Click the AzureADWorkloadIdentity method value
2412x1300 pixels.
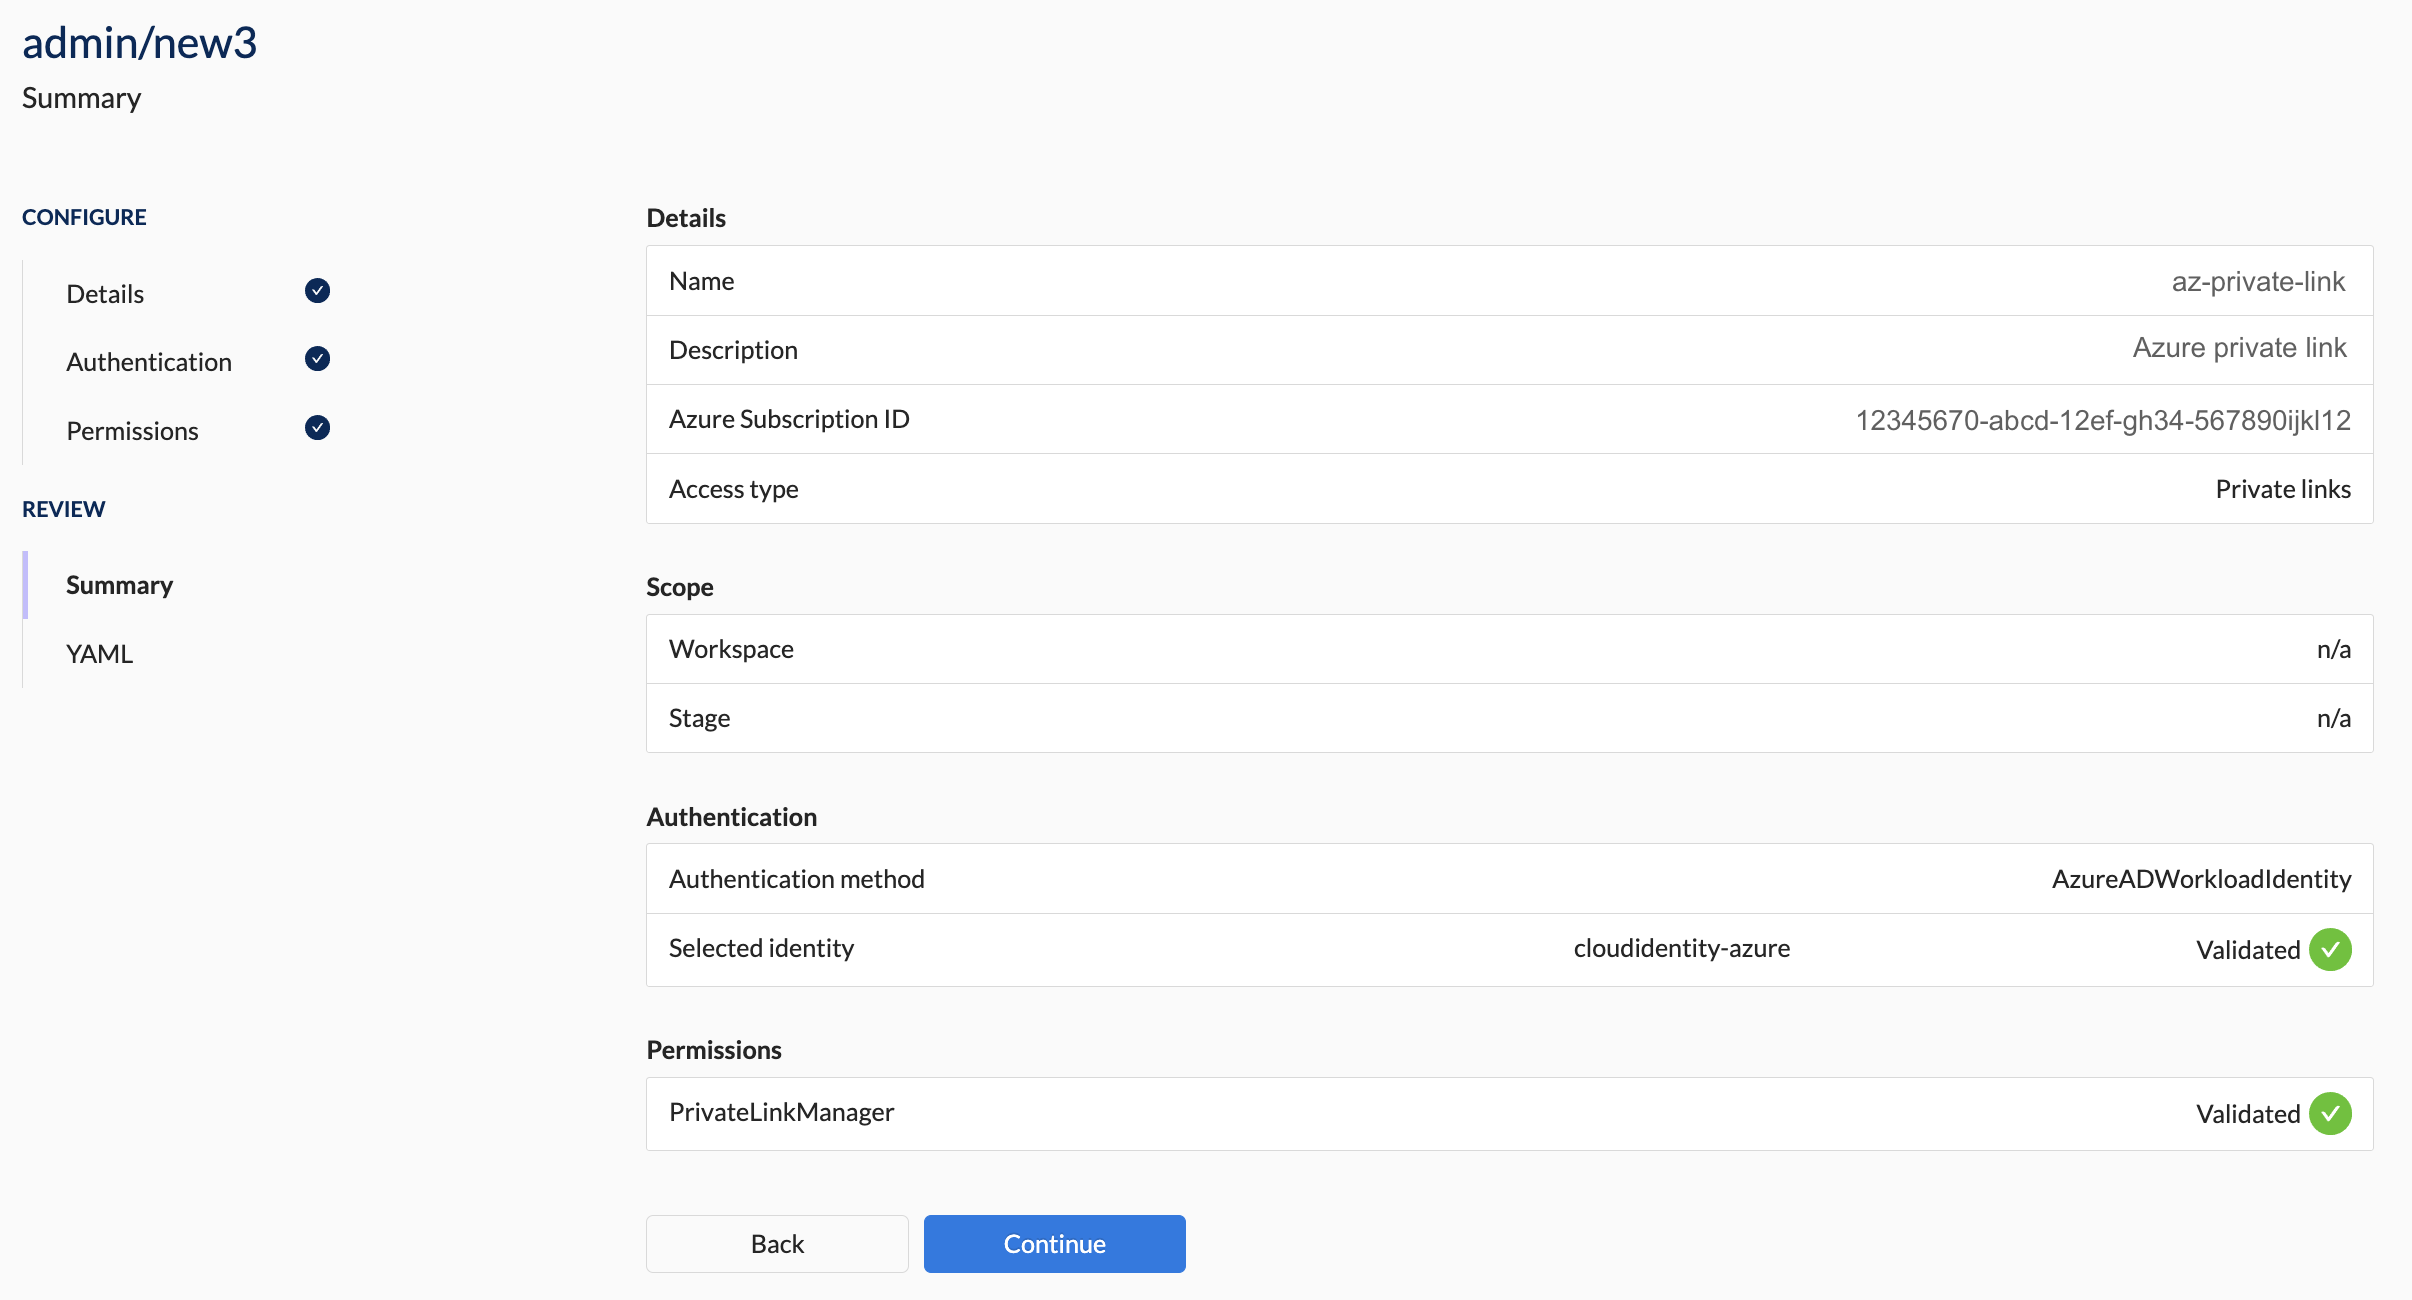click(2201, 879)
